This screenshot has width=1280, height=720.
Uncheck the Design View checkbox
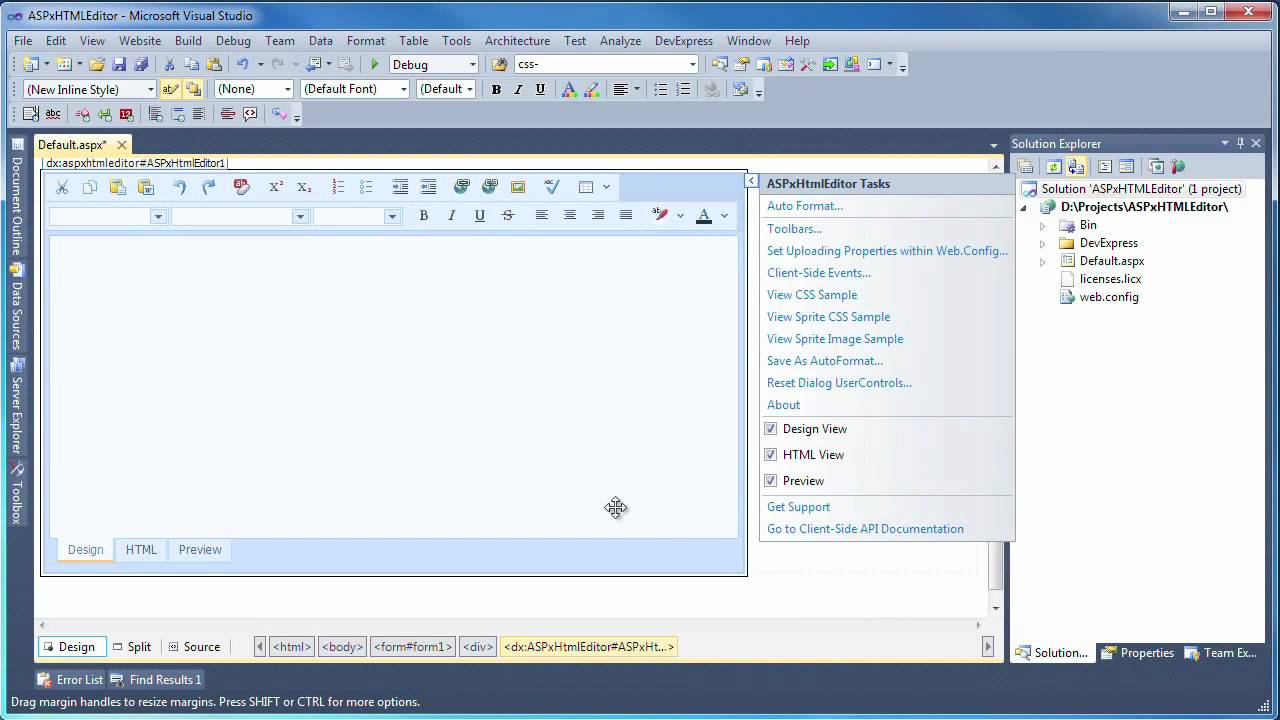pos(771,429)
